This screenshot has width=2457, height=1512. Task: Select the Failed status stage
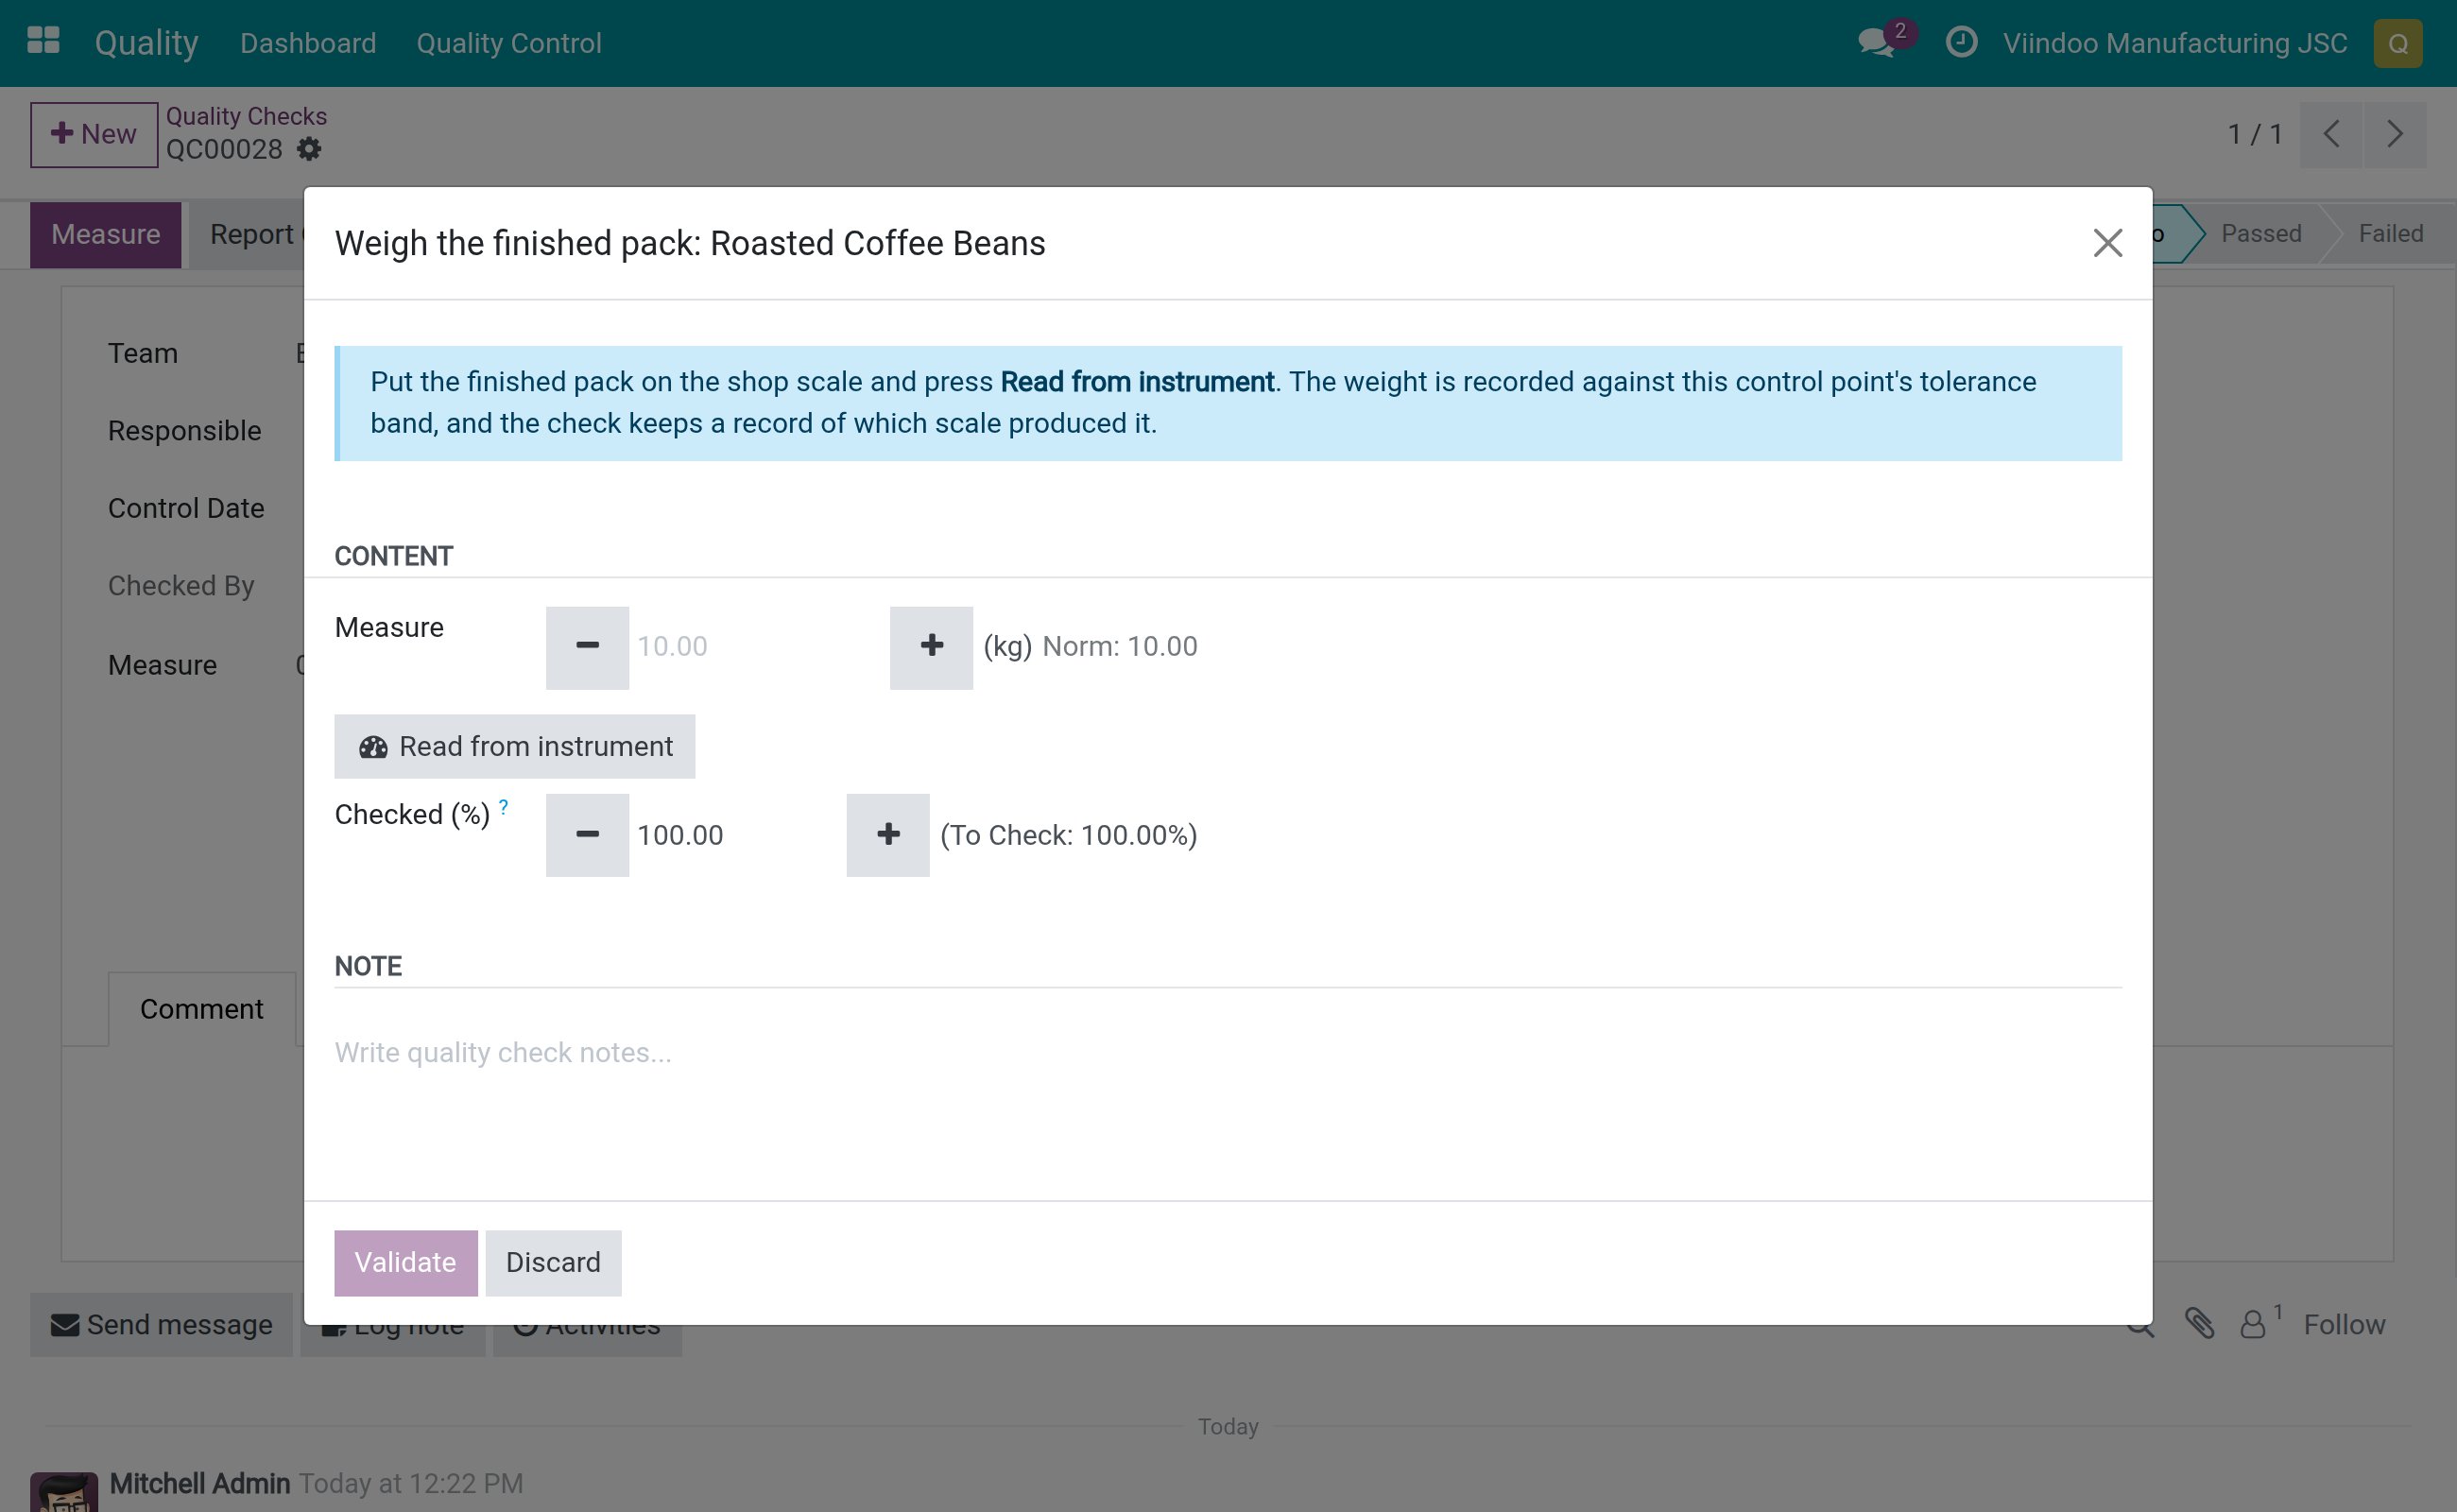click(2390, 233)
